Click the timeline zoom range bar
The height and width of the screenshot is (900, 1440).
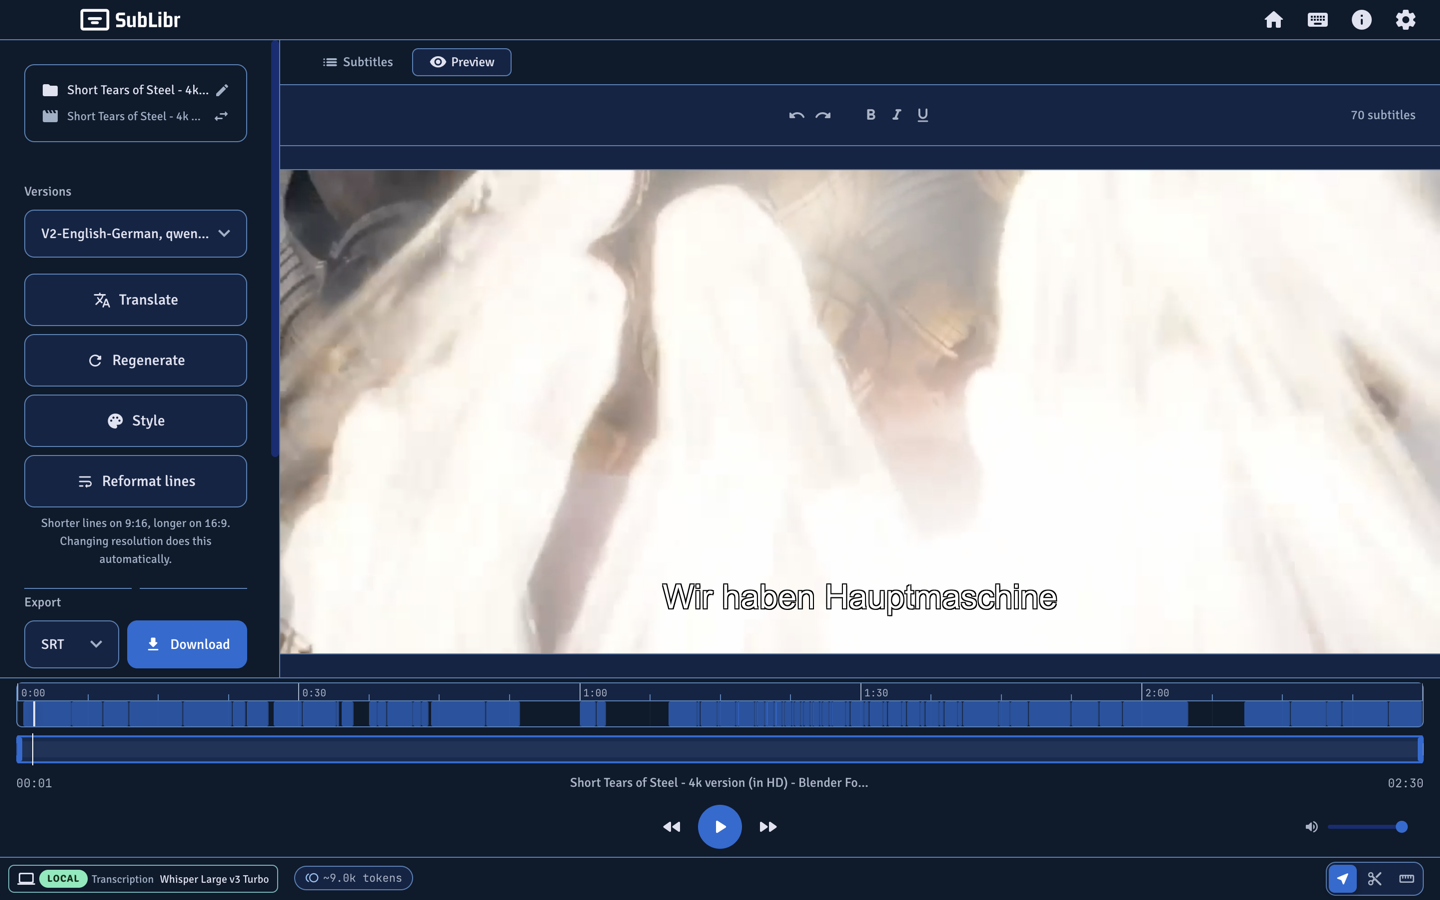tap(719, 749)
